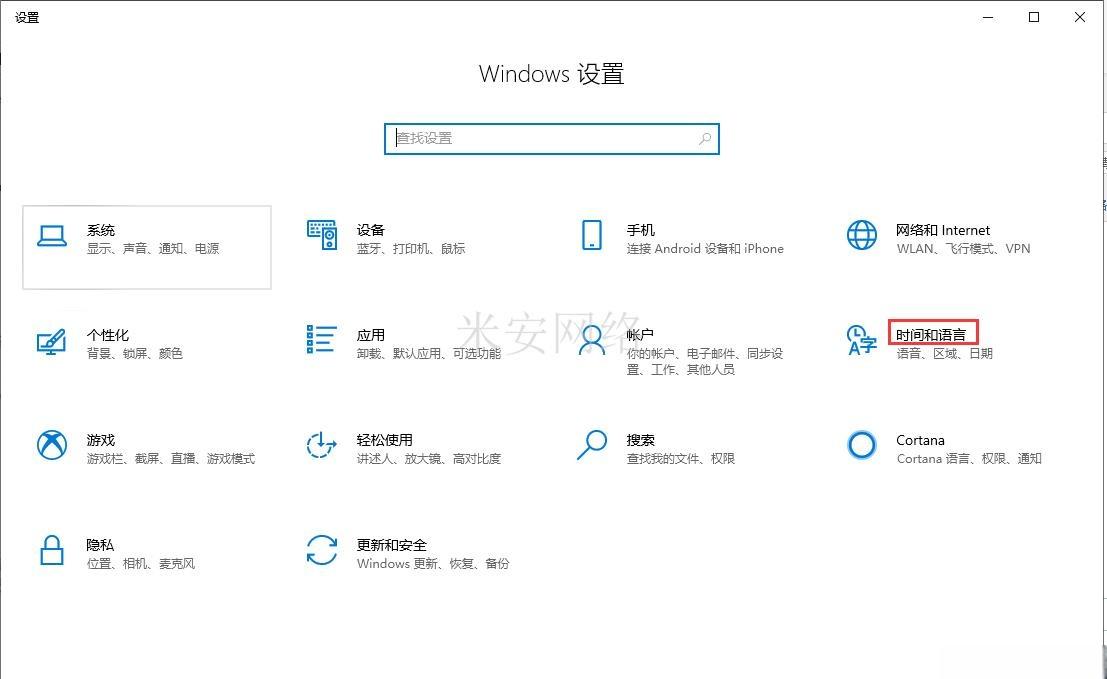Click Windows 更新、恢复、备份 description
Image resolution: width=1107 pixels, height=679 pixels.
[x=433, y=563]
